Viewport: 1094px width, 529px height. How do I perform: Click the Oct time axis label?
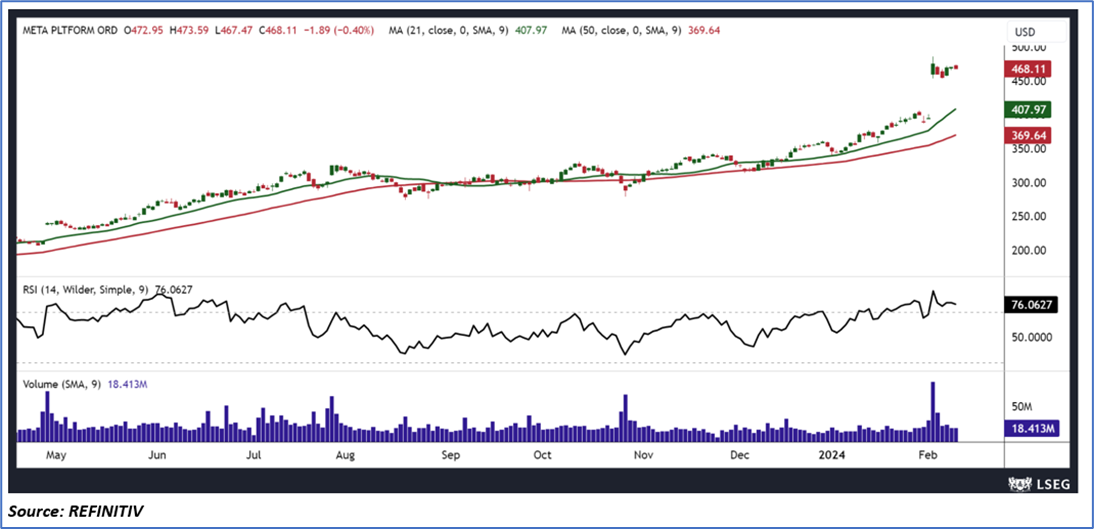(x=542, y=455)
